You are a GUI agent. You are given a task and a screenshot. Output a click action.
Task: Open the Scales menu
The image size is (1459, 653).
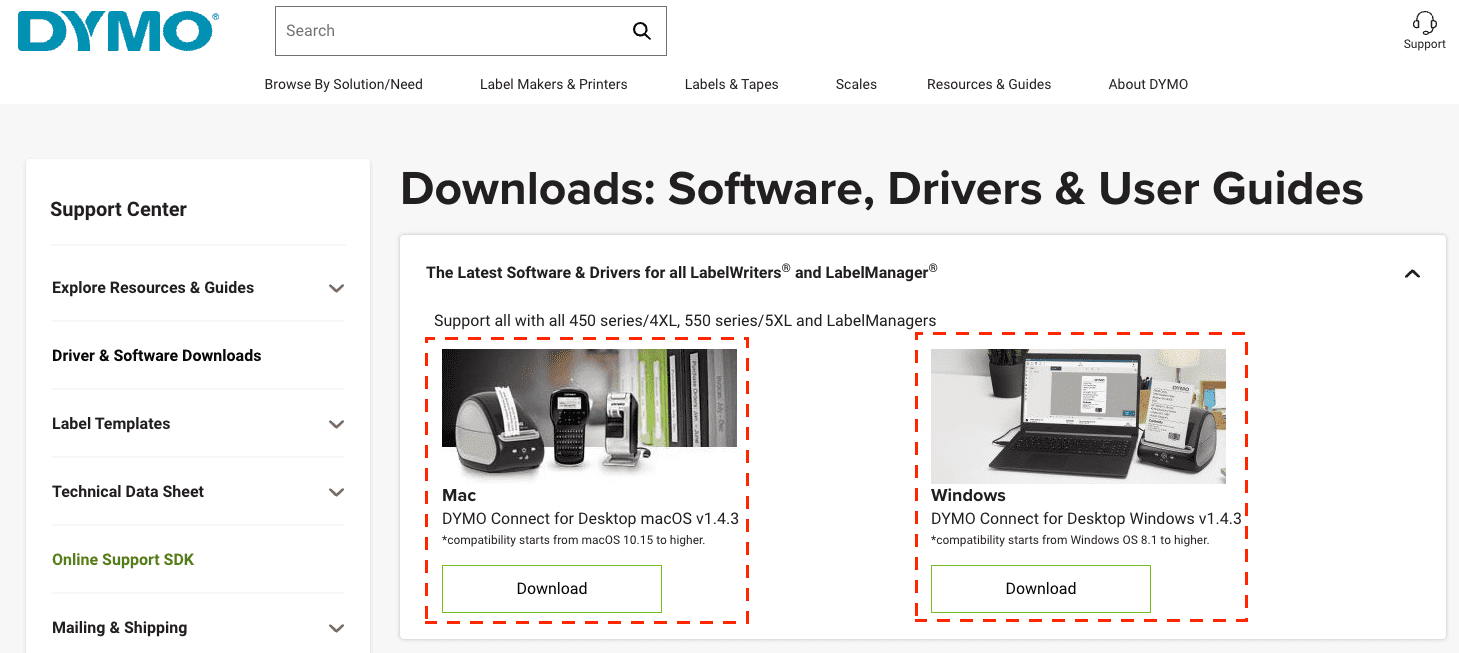tap(856, 84)
